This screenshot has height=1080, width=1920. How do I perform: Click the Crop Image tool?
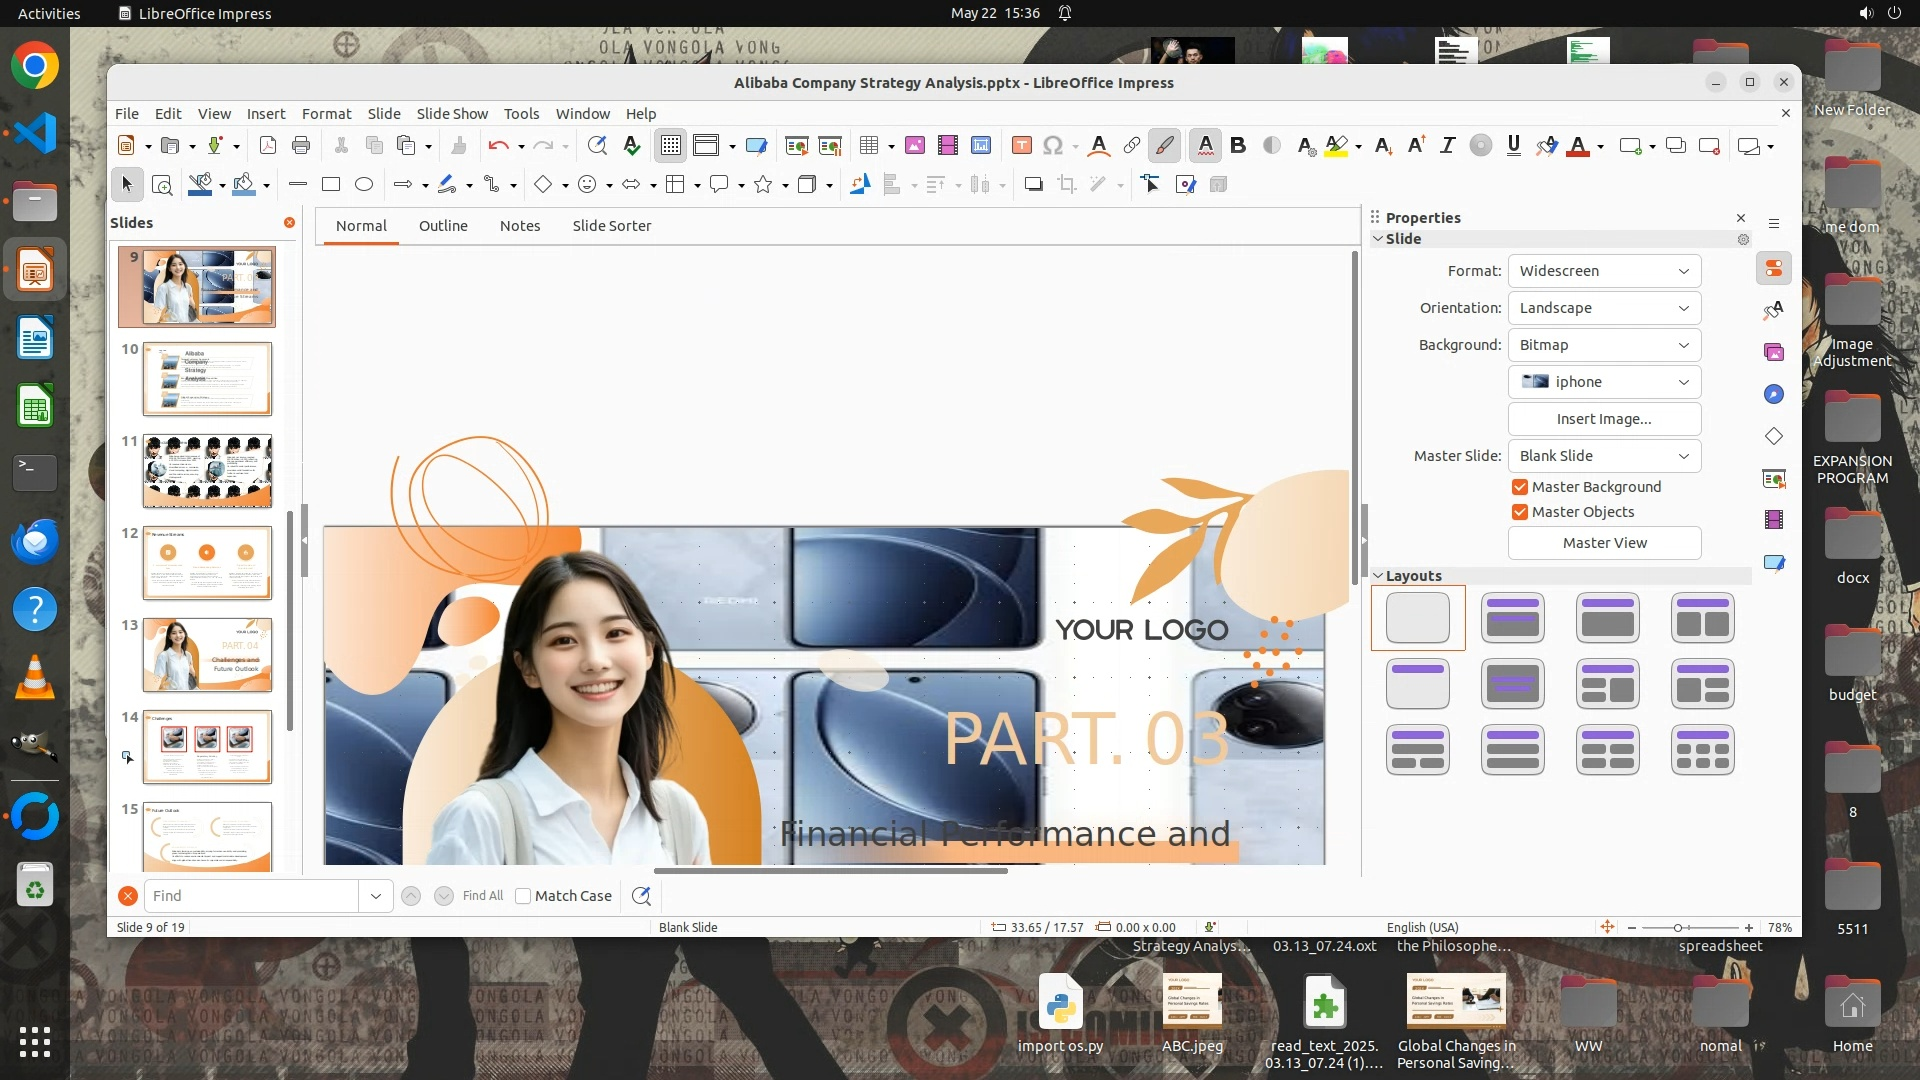[x=1067, y=184]
